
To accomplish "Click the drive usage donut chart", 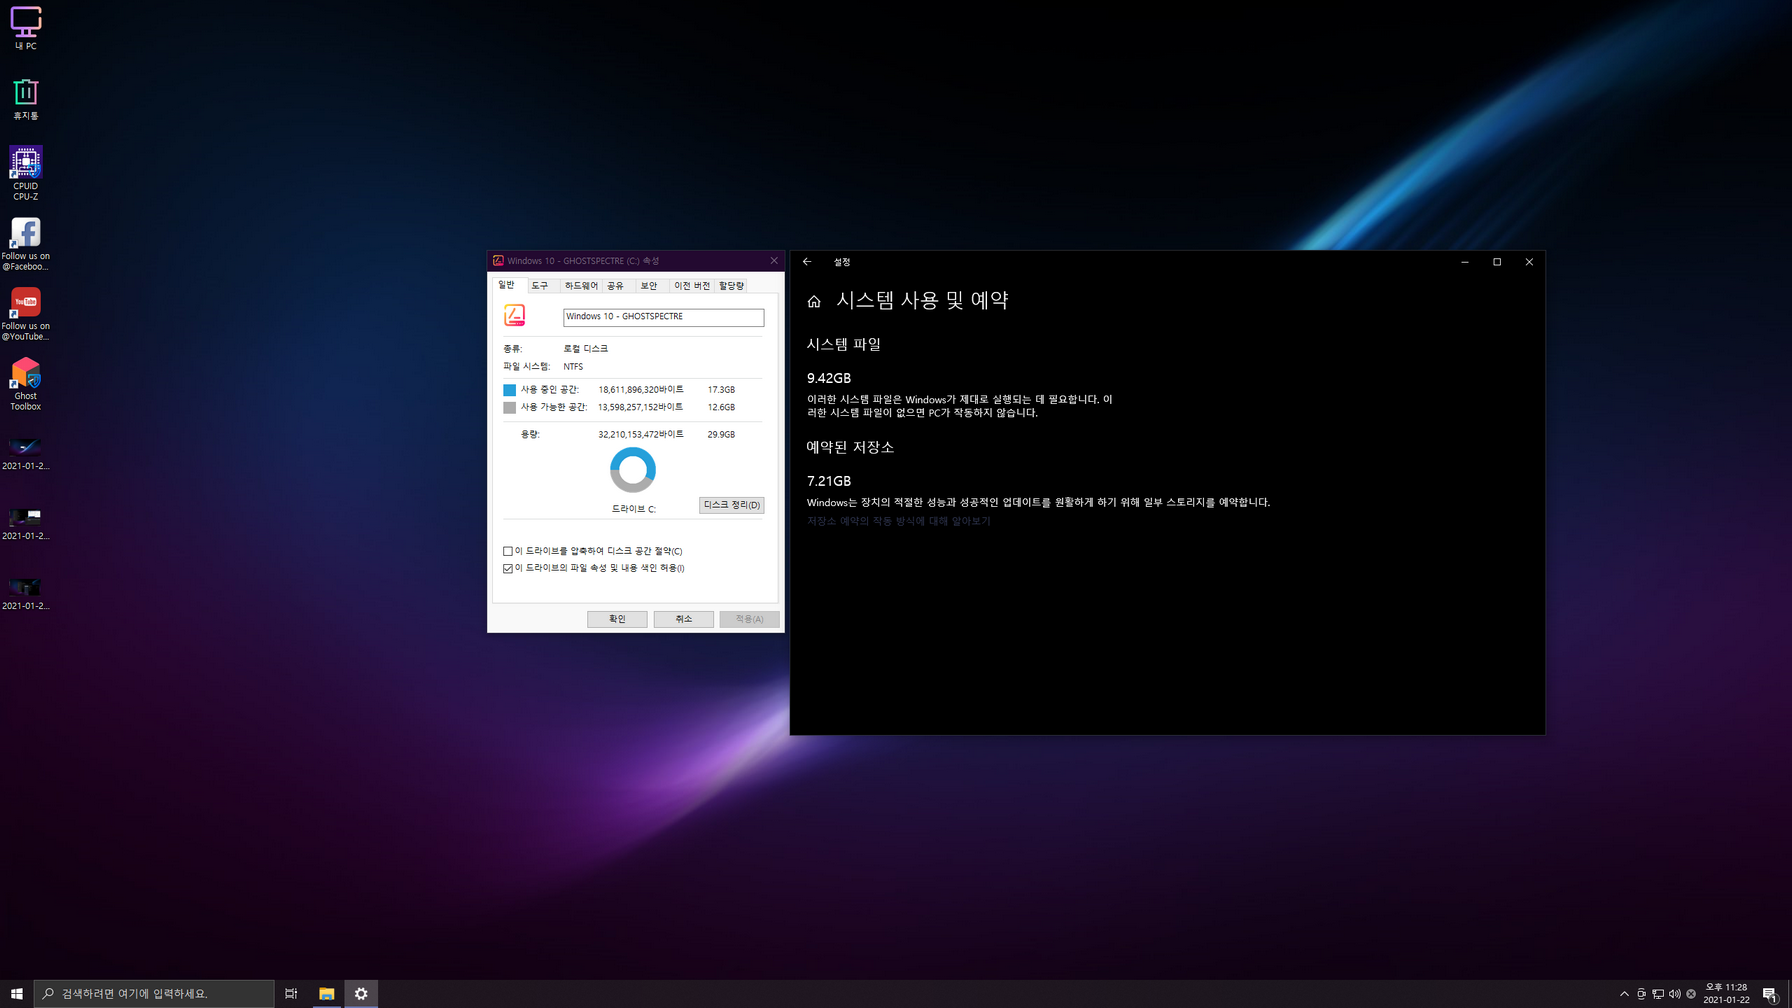I will click(633, 470).
